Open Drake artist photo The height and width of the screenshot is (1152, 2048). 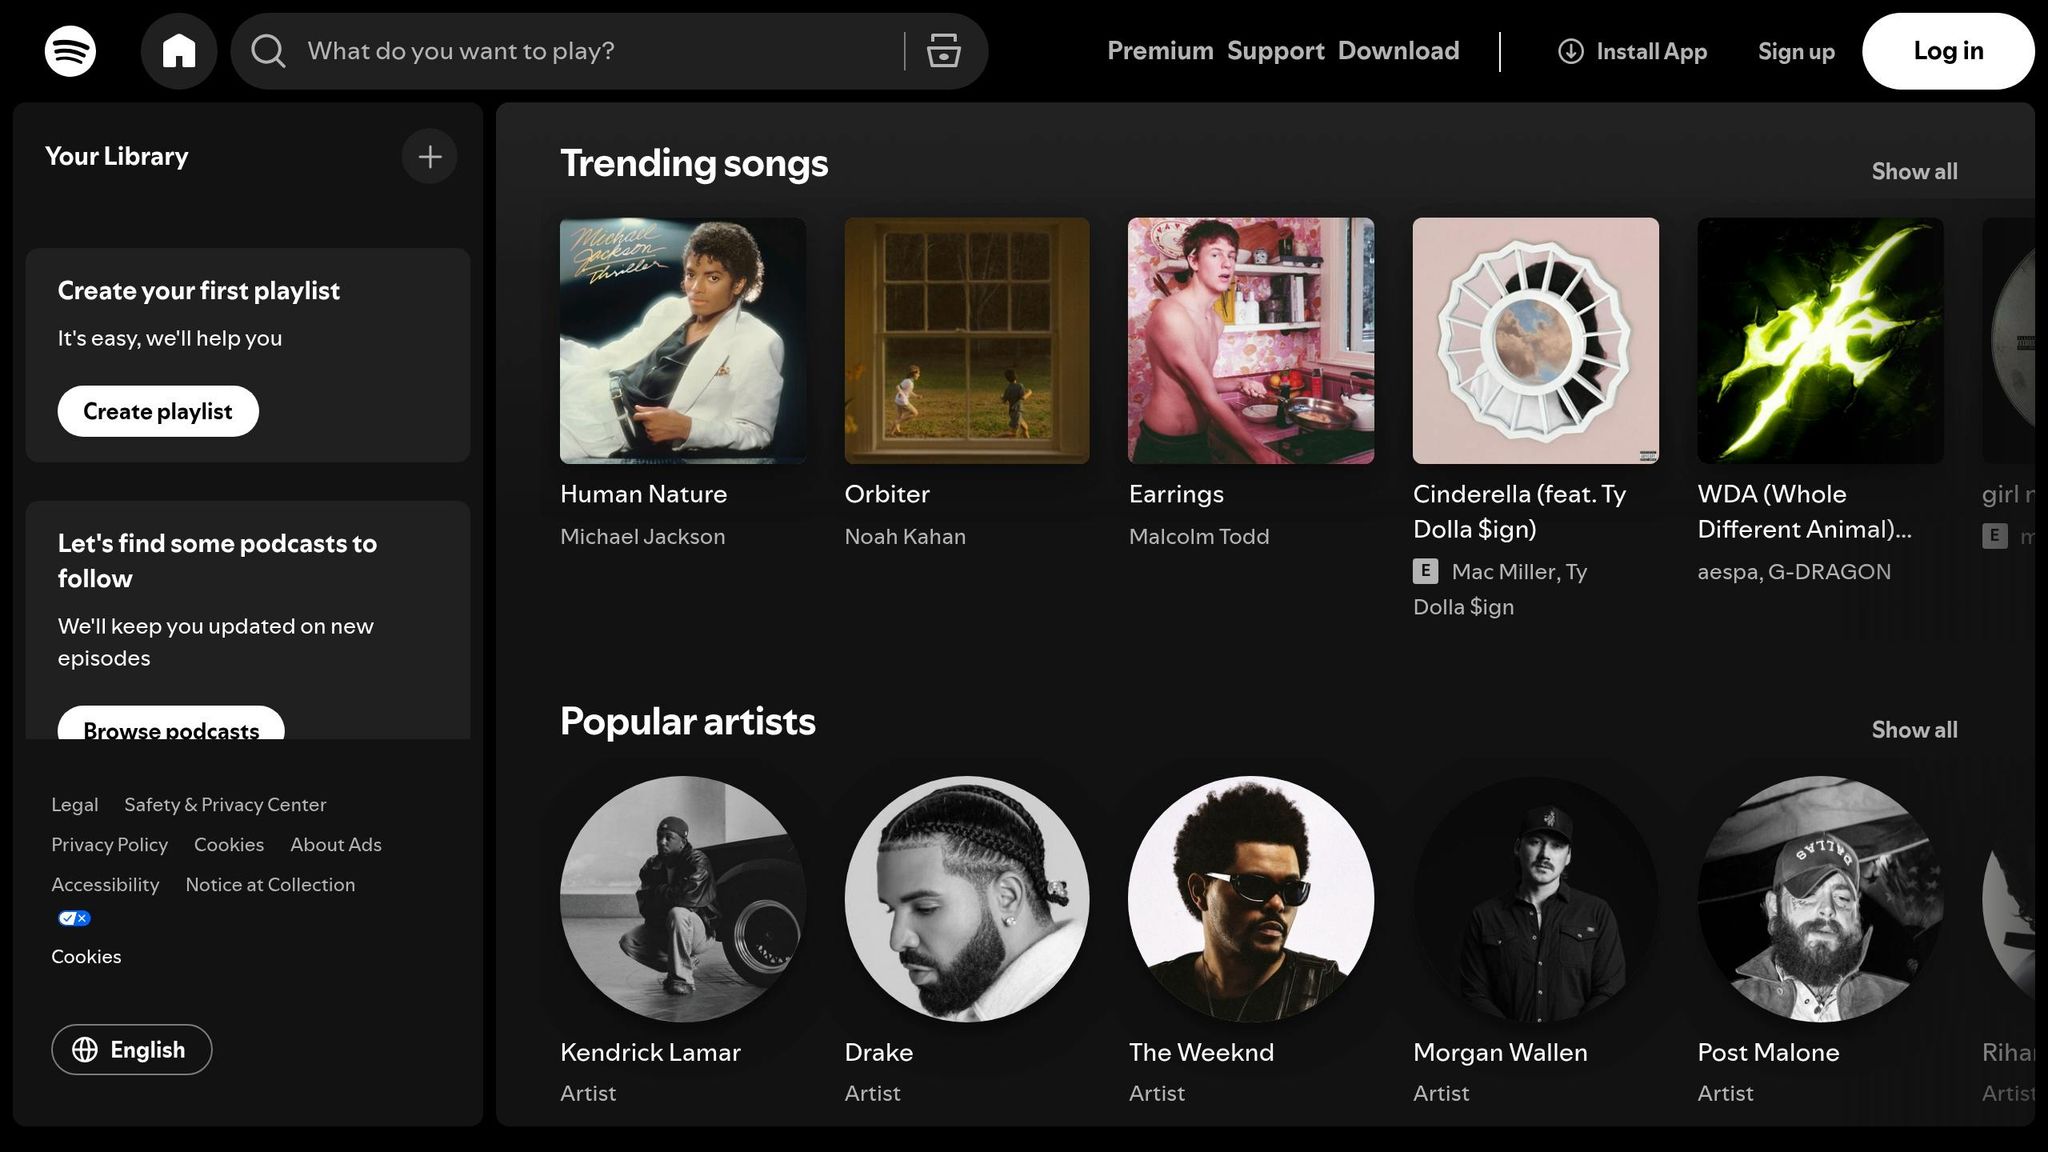tap(967, 899)
